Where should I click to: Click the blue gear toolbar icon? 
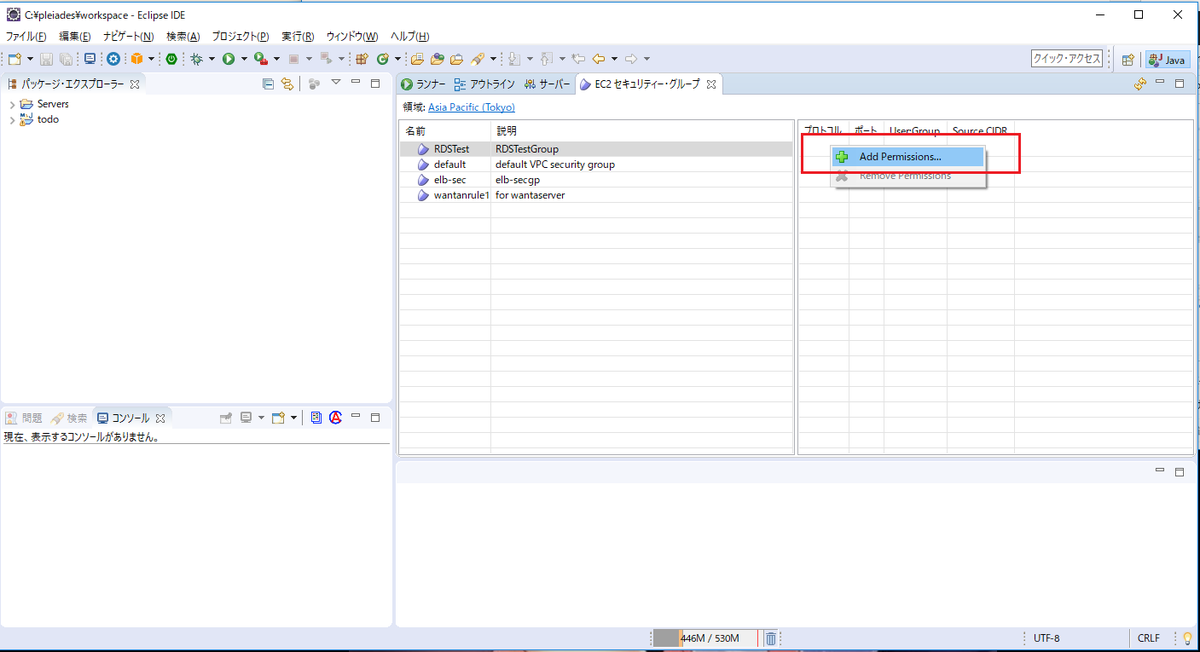pyautogui.click(x=113, y=59)
